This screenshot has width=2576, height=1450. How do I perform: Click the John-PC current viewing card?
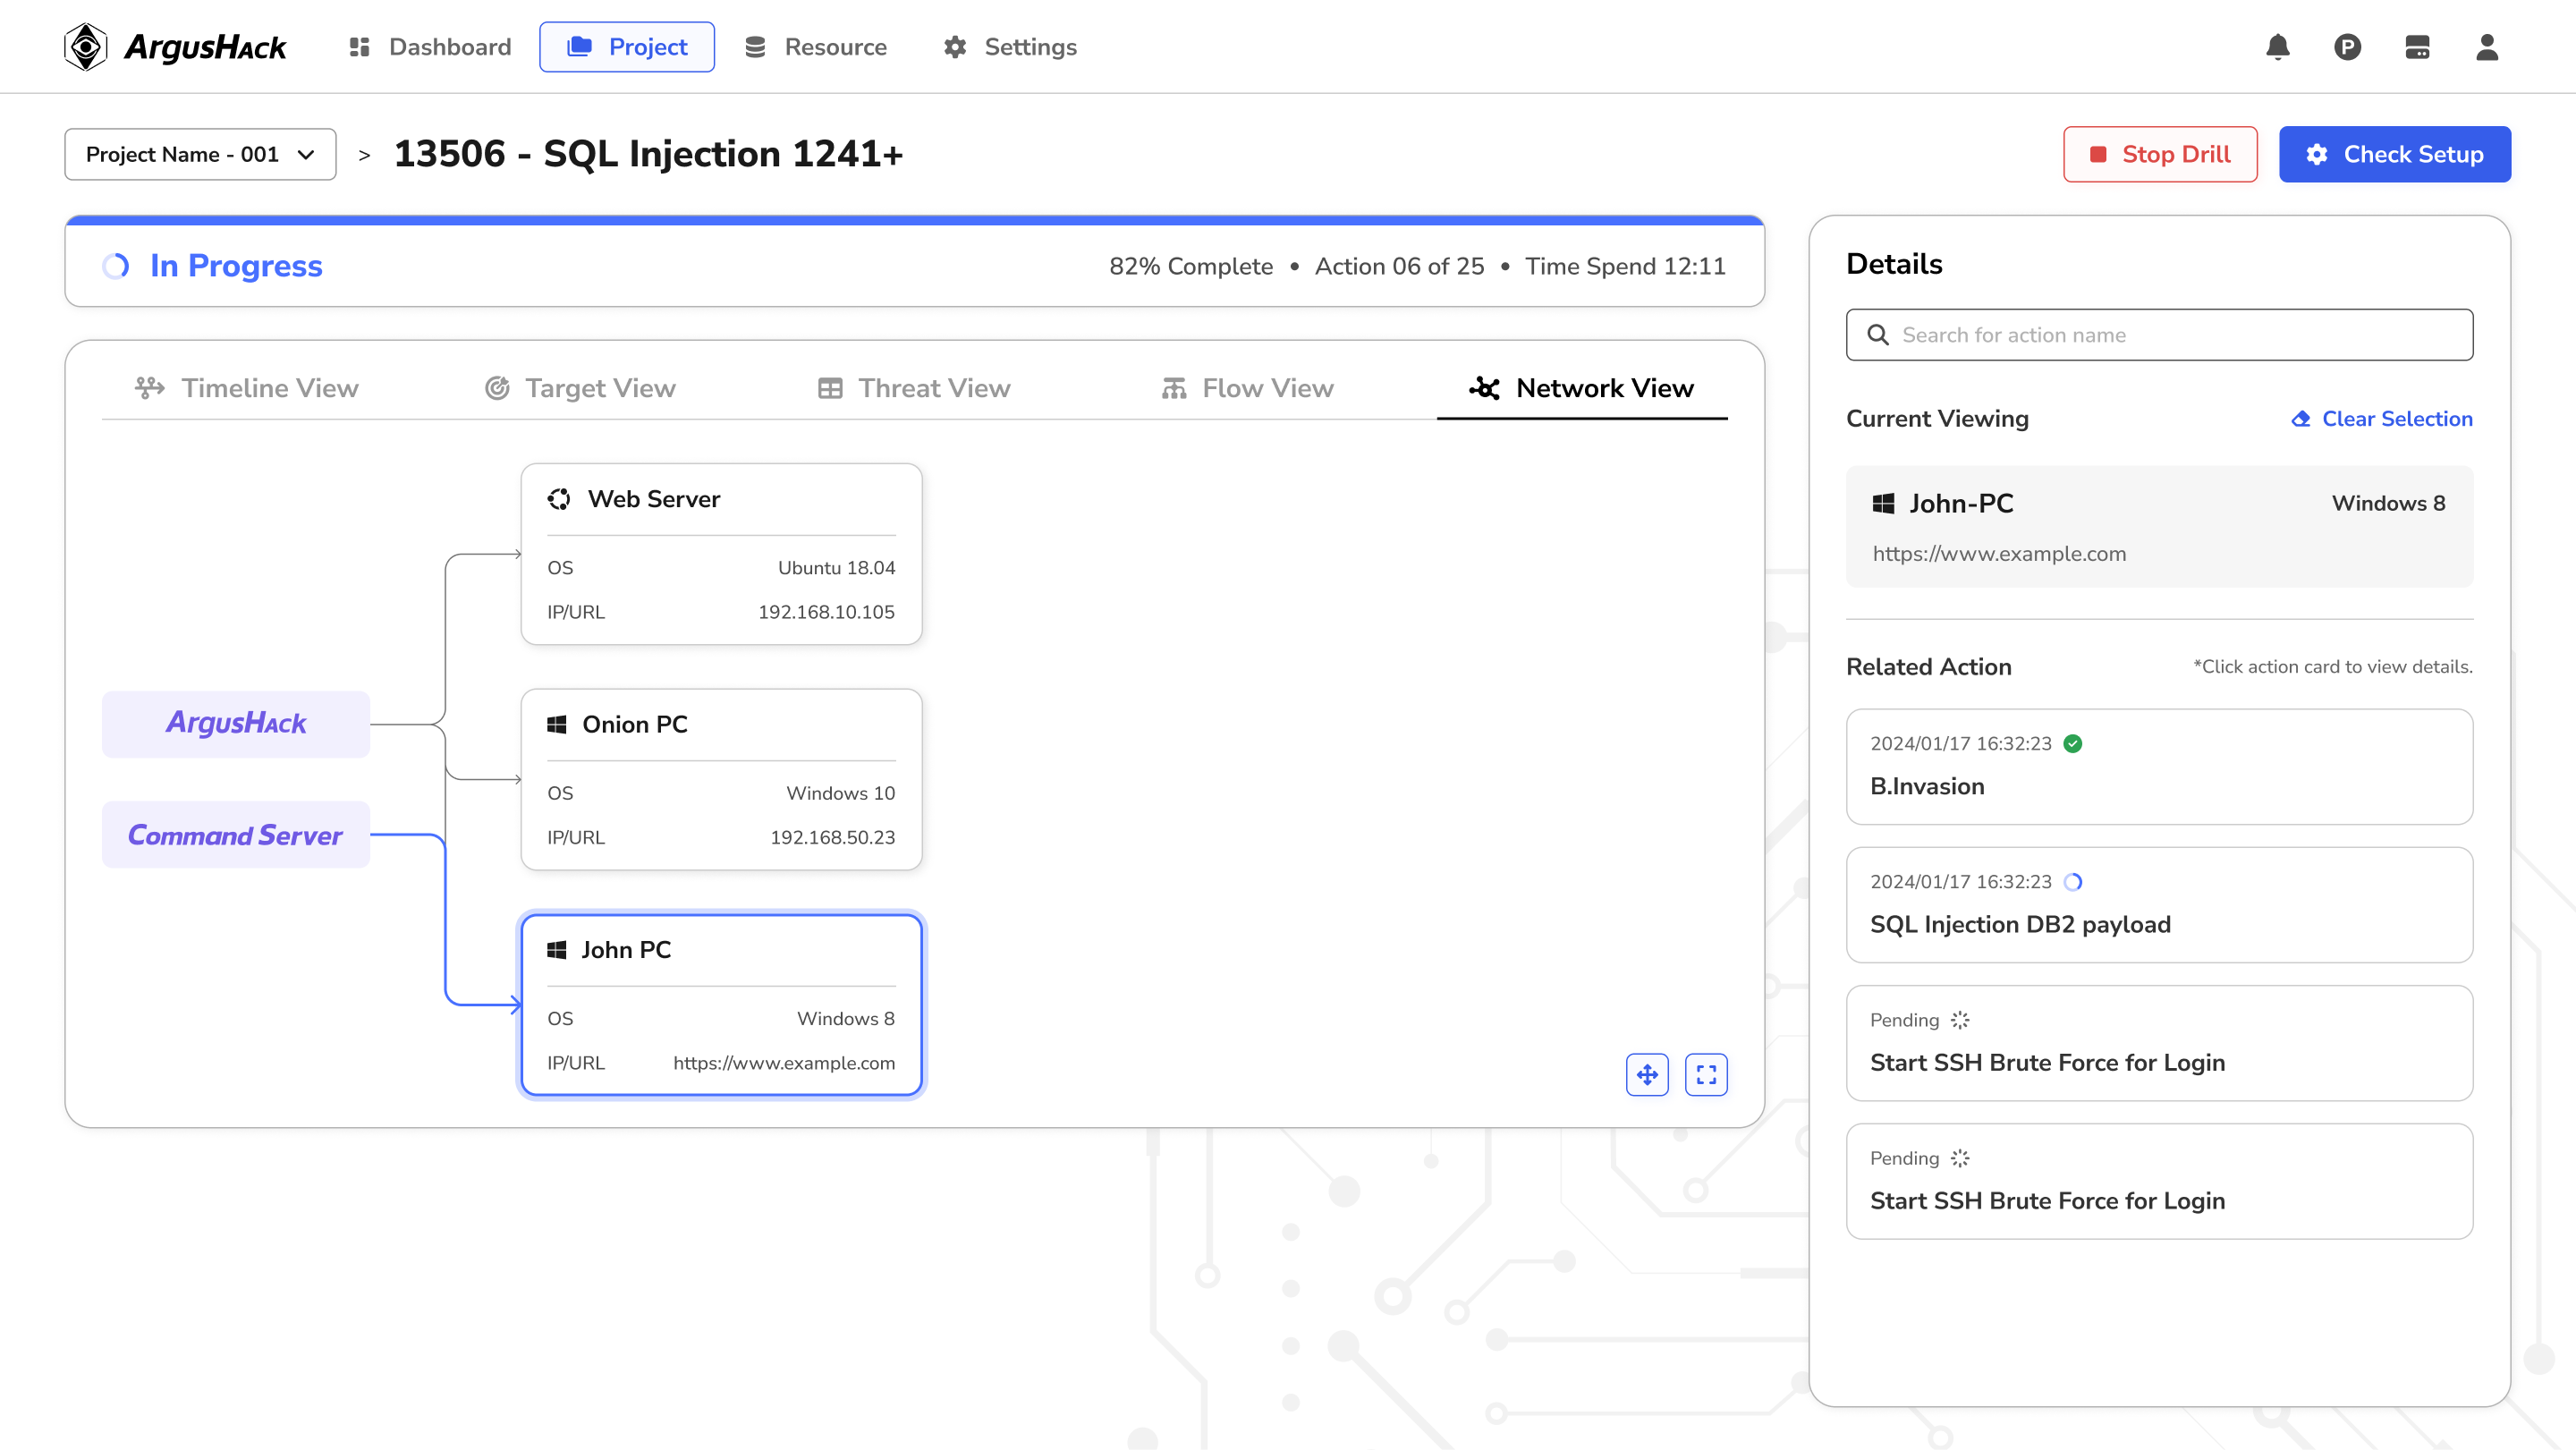[x=2160, y=527]
